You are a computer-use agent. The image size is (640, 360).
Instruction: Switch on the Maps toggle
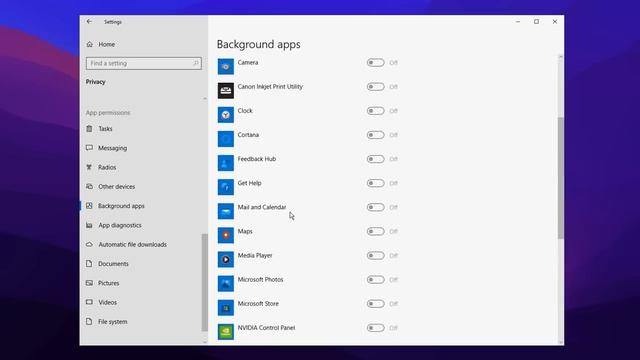376,231
